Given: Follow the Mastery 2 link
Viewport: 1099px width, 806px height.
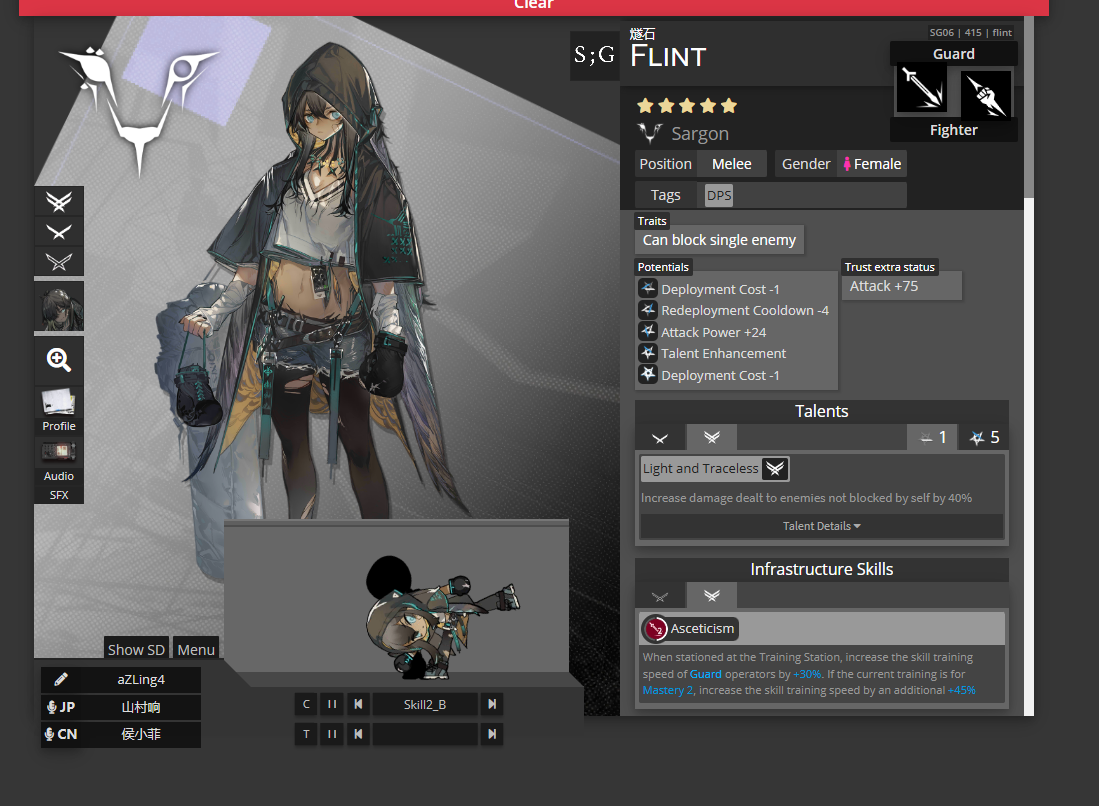Looking at the screenshot, I should [668, 690].
